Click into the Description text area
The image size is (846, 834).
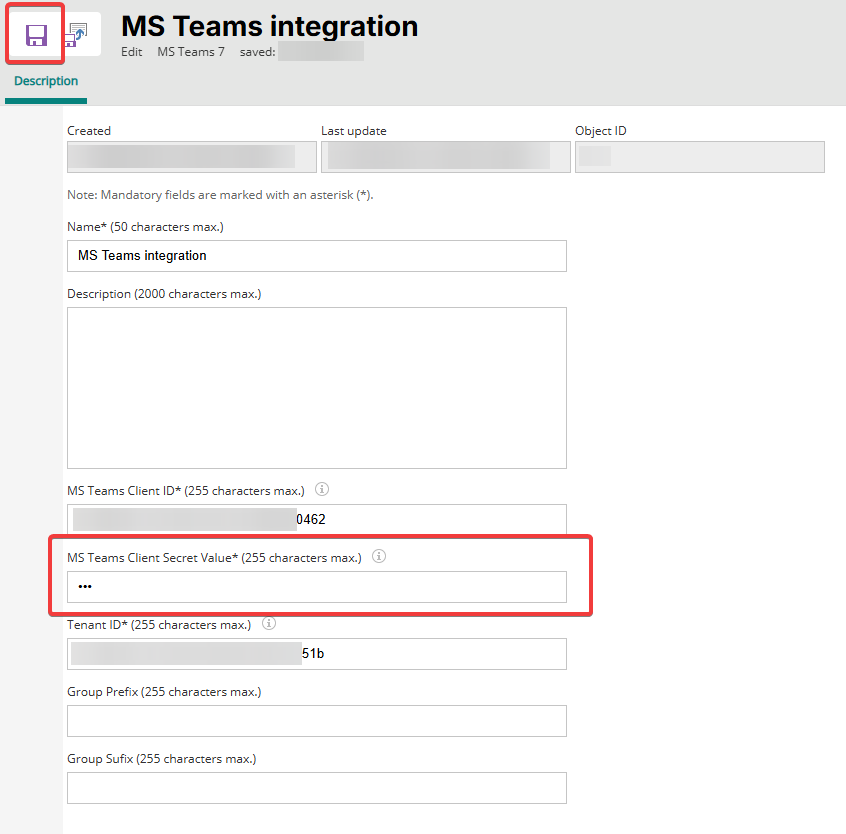click(317, 388)
